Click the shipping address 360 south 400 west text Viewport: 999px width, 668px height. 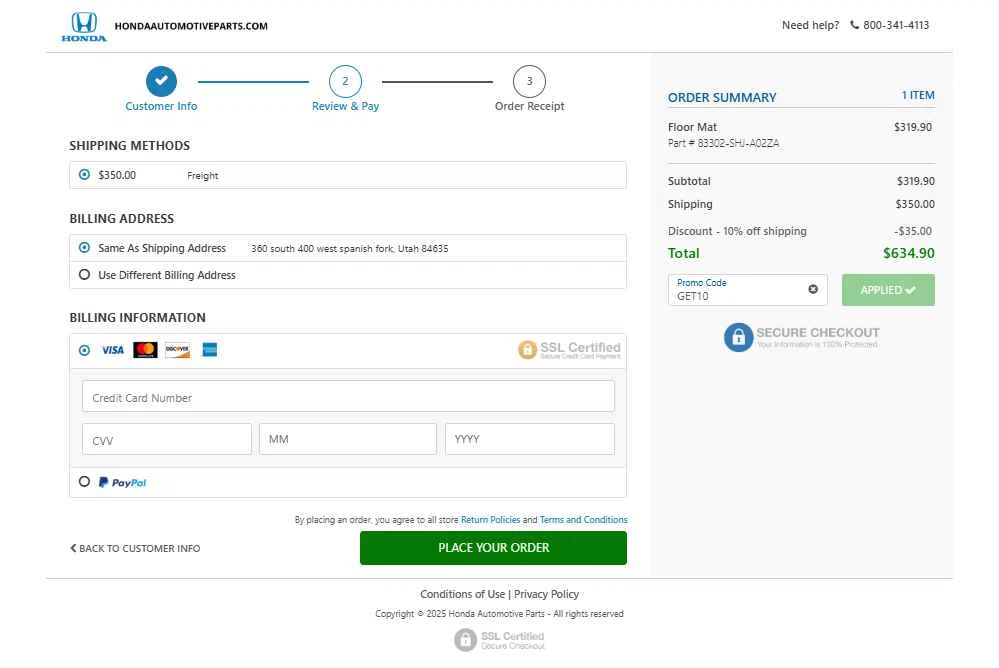(x=350, y=249)
